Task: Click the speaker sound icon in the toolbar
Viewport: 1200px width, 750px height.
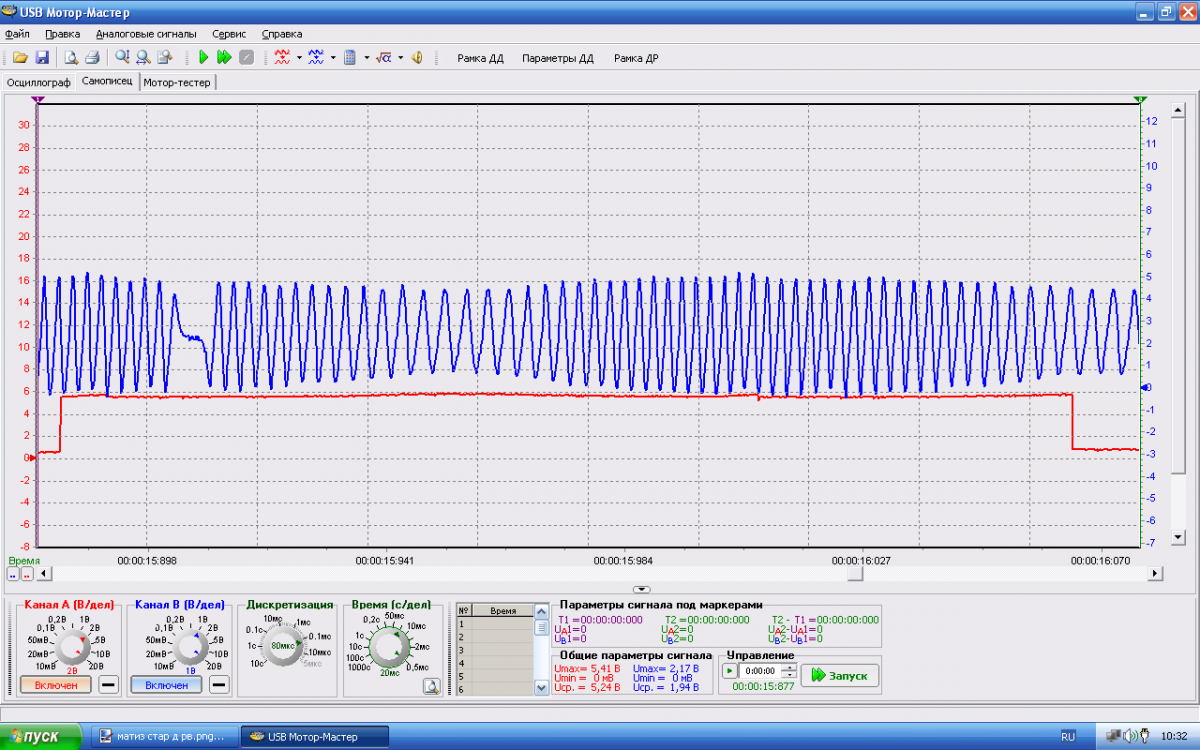Action: (x=417, y=58)
